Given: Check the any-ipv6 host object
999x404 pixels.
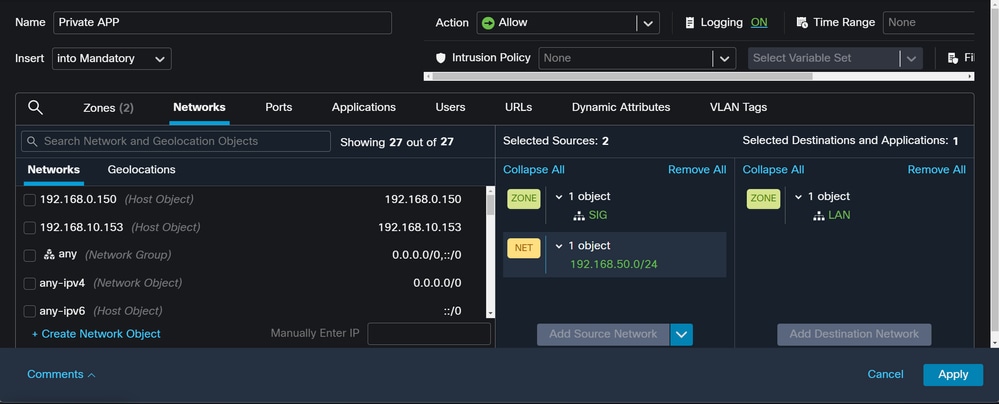Looking at the screenshot, I should coord(29,312).
